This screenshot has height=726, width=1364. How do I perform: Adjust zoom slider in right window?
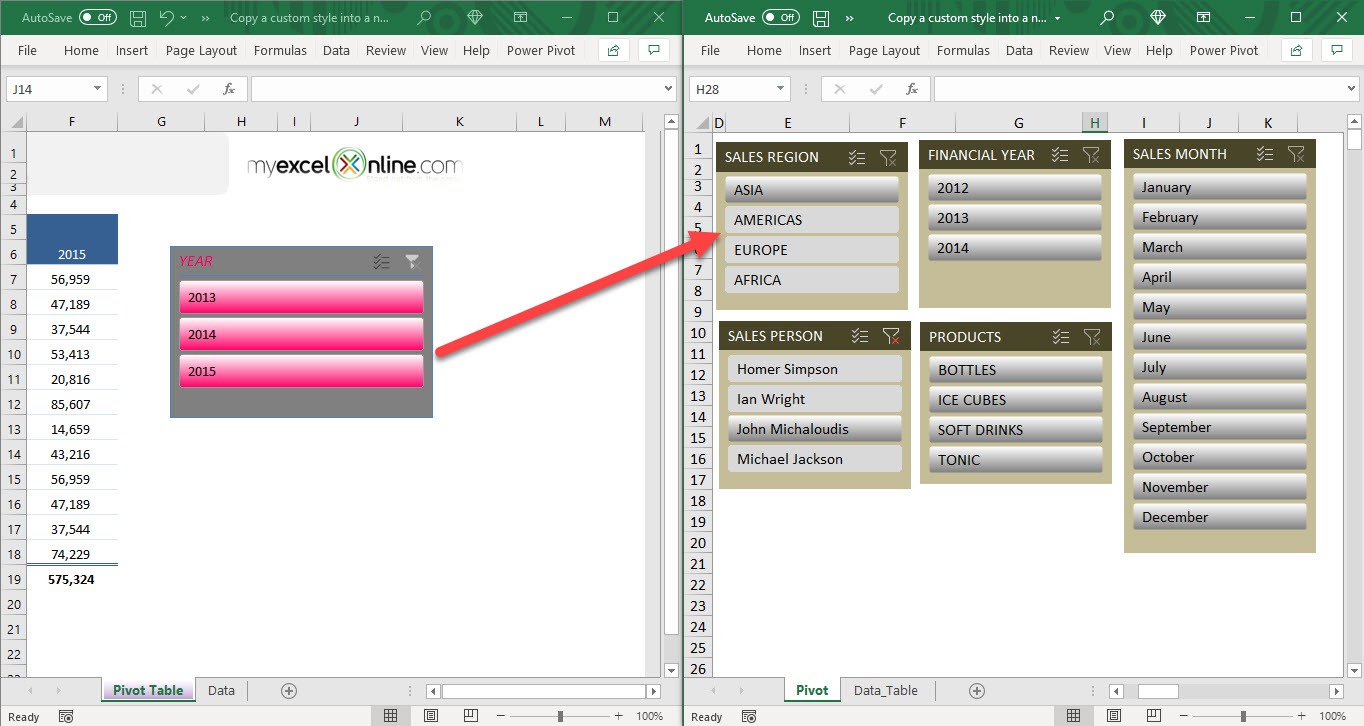pyautogui.click(x=1243, y=716)
